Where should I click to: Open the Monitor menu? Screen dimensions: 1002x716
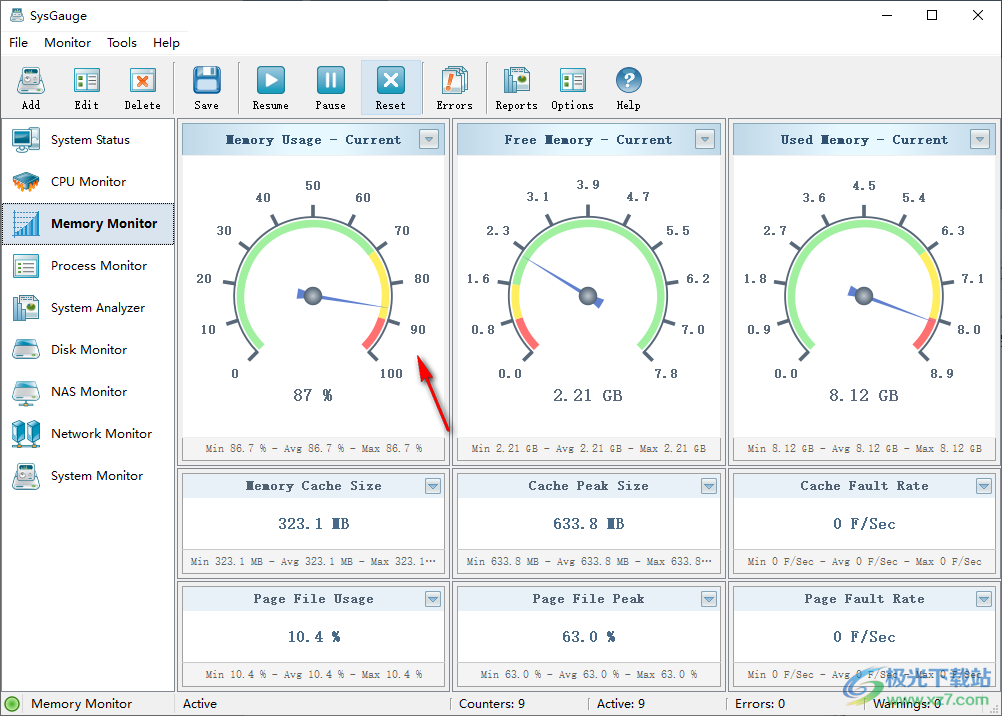click(67, 43)
